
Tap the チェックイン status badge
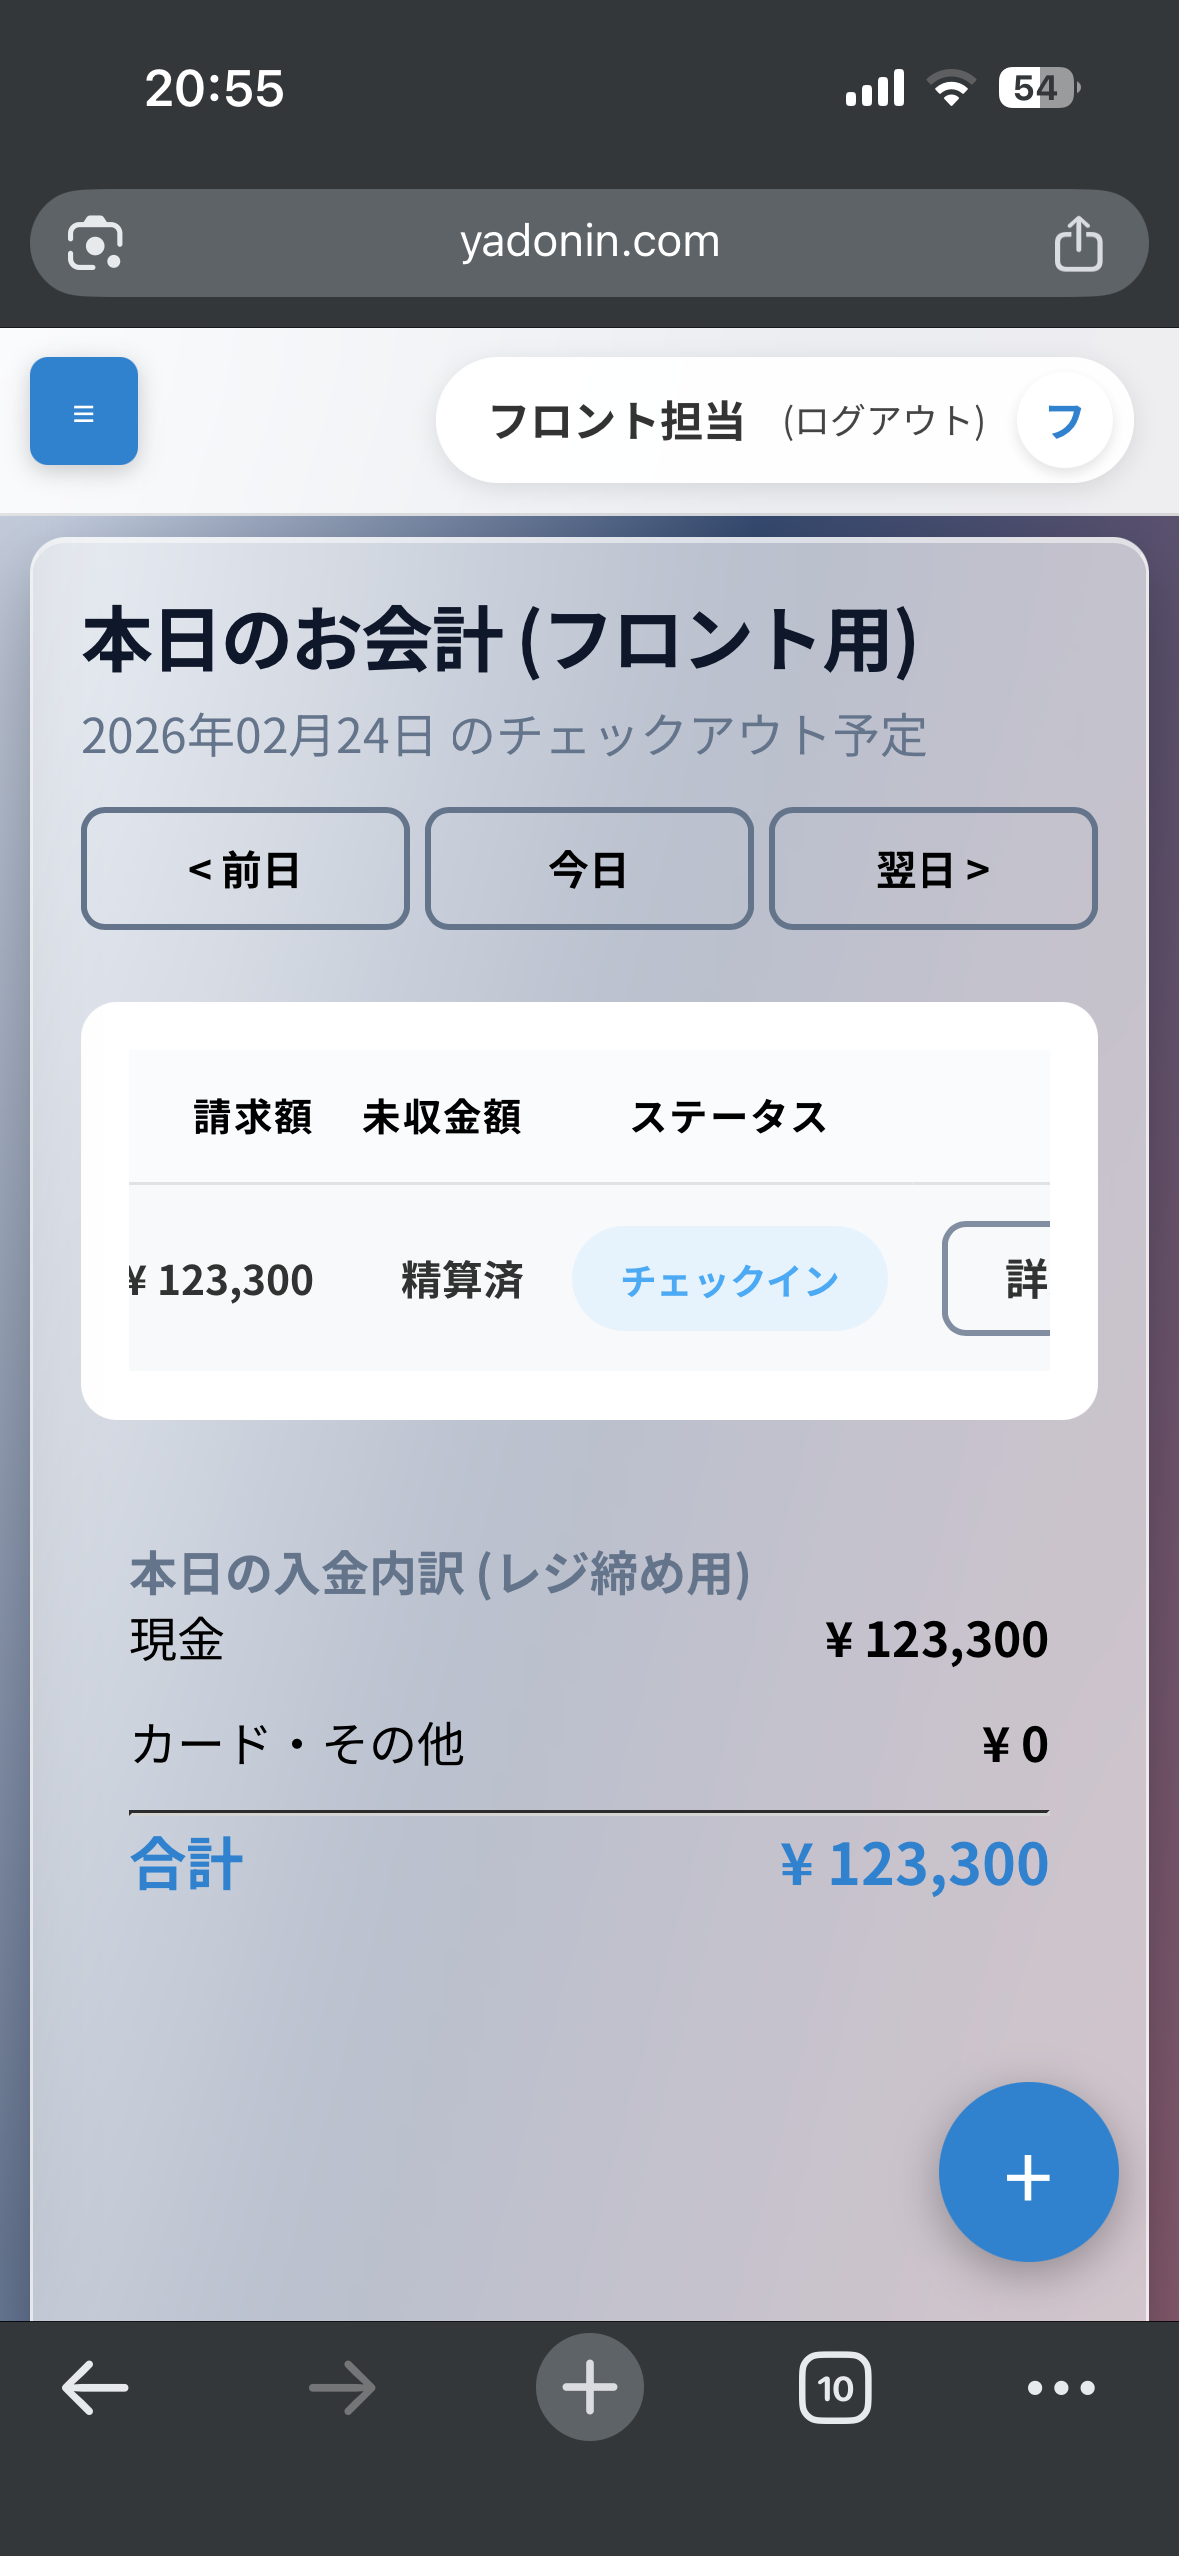point(729,1279)
